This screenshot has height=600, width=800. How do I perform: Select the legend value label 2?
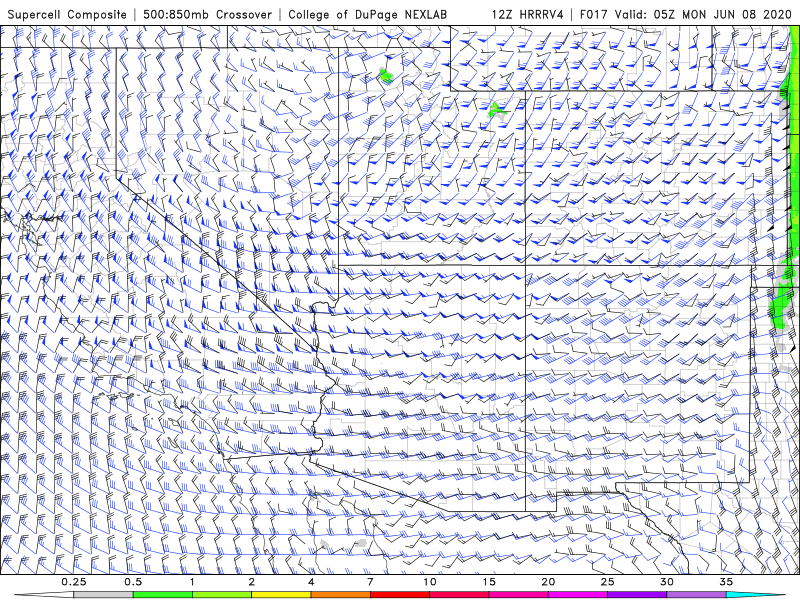(252, 582)
